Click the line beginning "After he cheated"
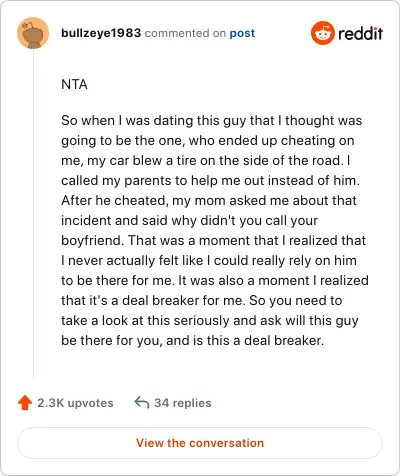The height and width of the screenshot is (476, 400). point(209,201)
